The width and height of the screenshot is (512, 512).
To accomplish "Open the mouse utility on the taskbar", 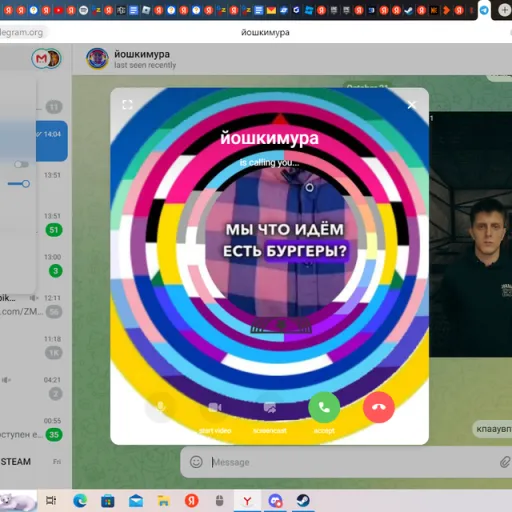I will (219, 500).
